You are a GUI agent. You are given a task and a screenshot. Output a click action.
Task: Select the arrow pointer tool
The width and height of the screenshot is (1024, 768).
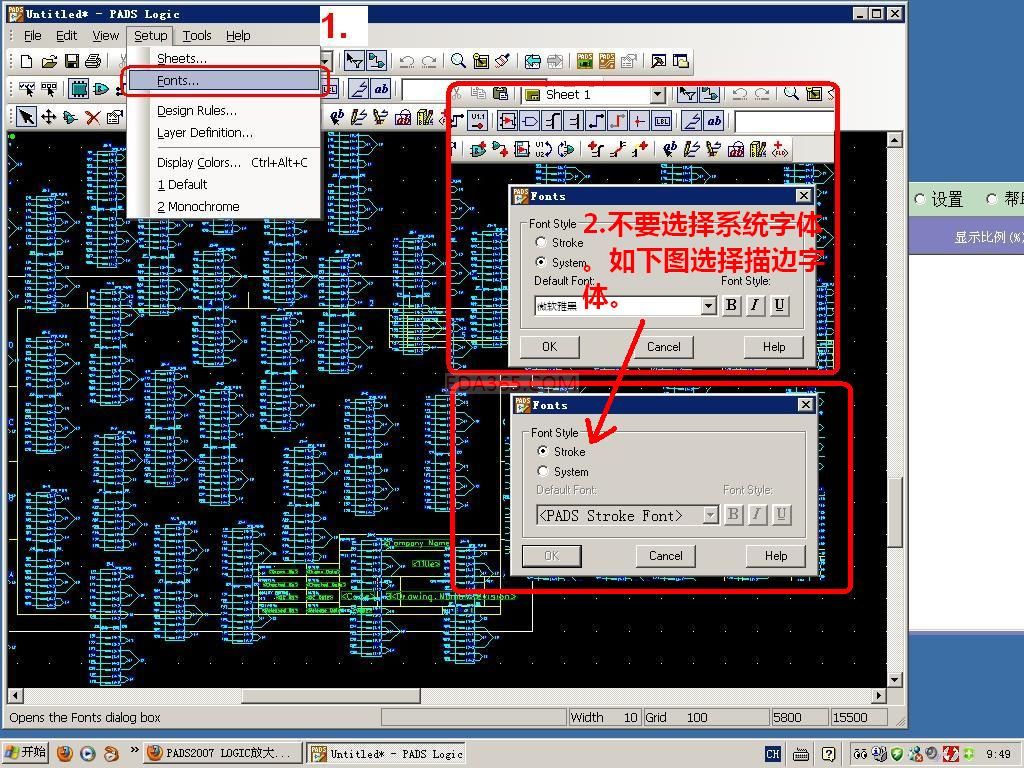click(x=26, y=117)
